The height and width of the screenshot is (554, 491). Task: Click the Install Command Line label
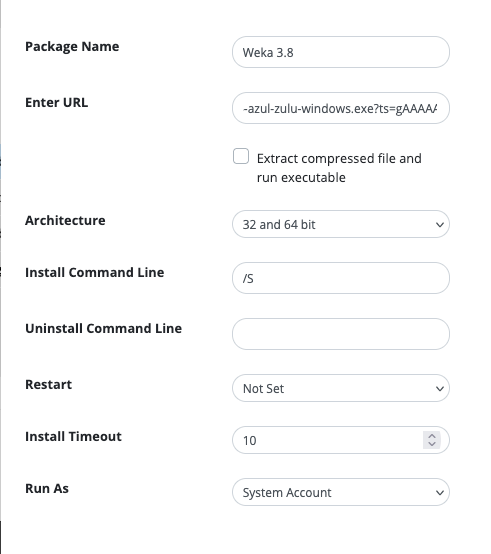[x=95, y=272]
